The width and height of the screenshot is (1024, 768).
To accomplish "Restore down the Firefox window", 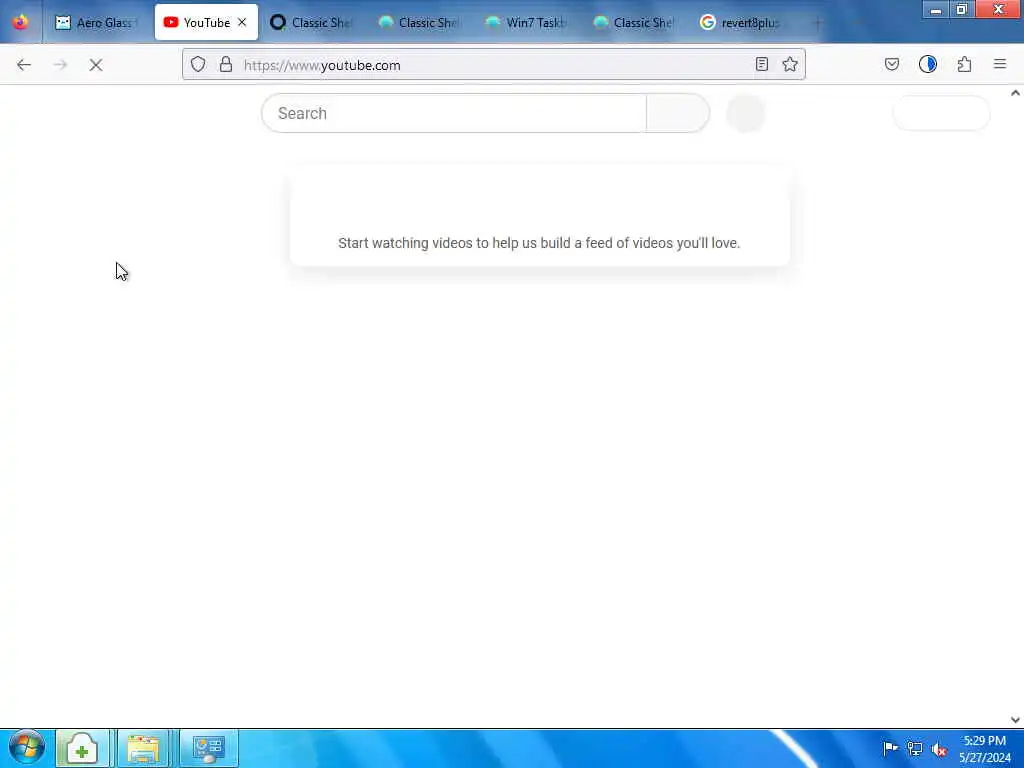I will coord(961,10).
